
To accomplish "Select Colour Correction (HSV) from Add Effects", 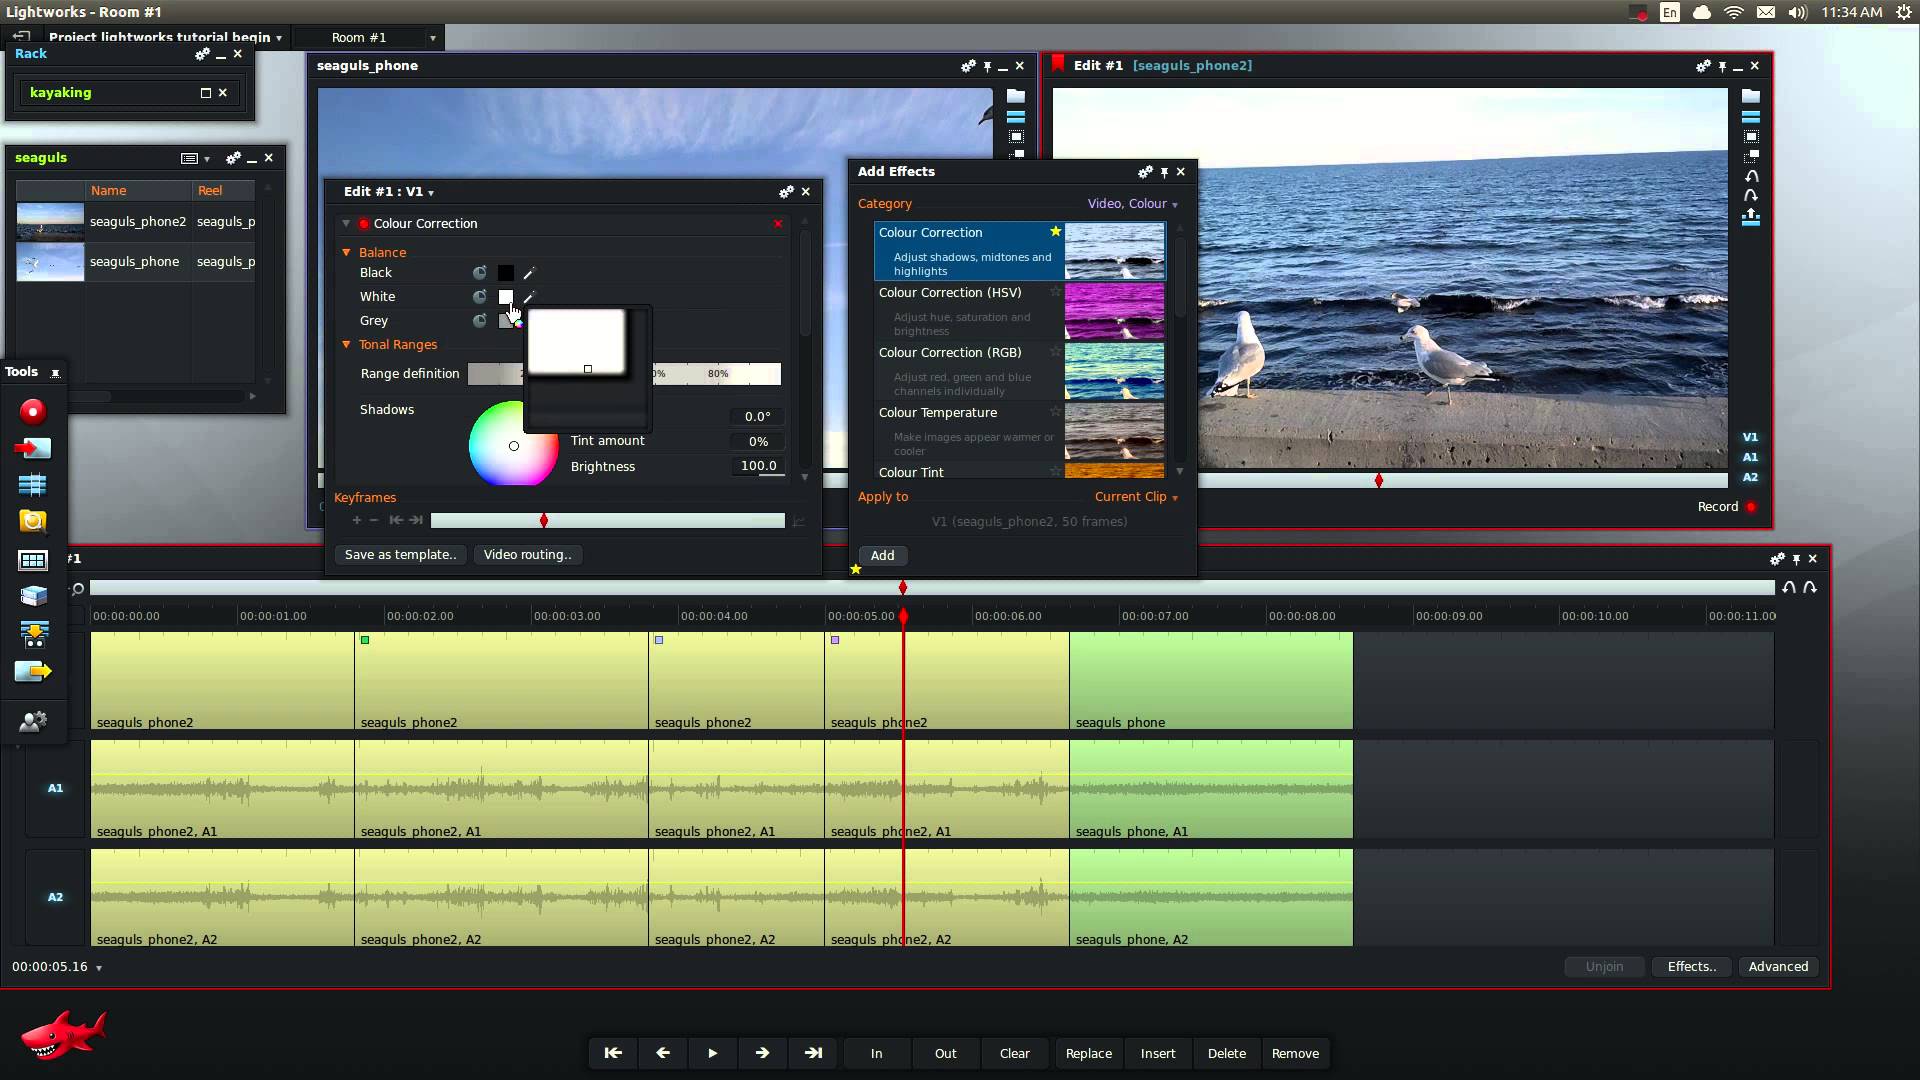I will coord(949,293).
